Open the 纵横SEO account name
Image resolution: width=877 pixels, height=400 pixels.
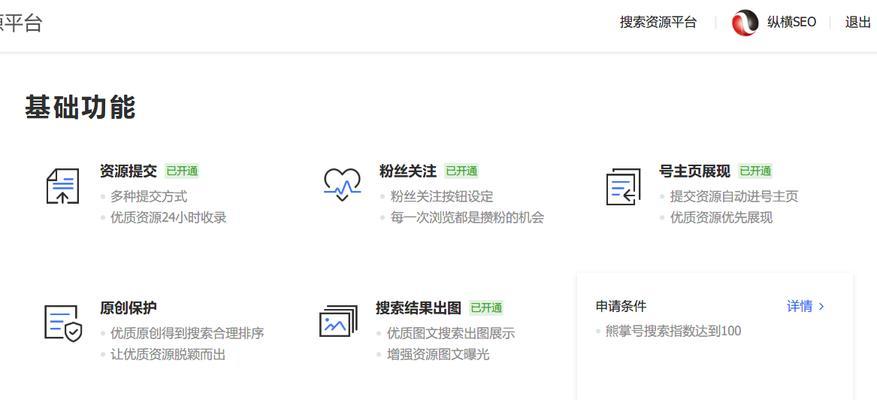[x=791, y=22]
